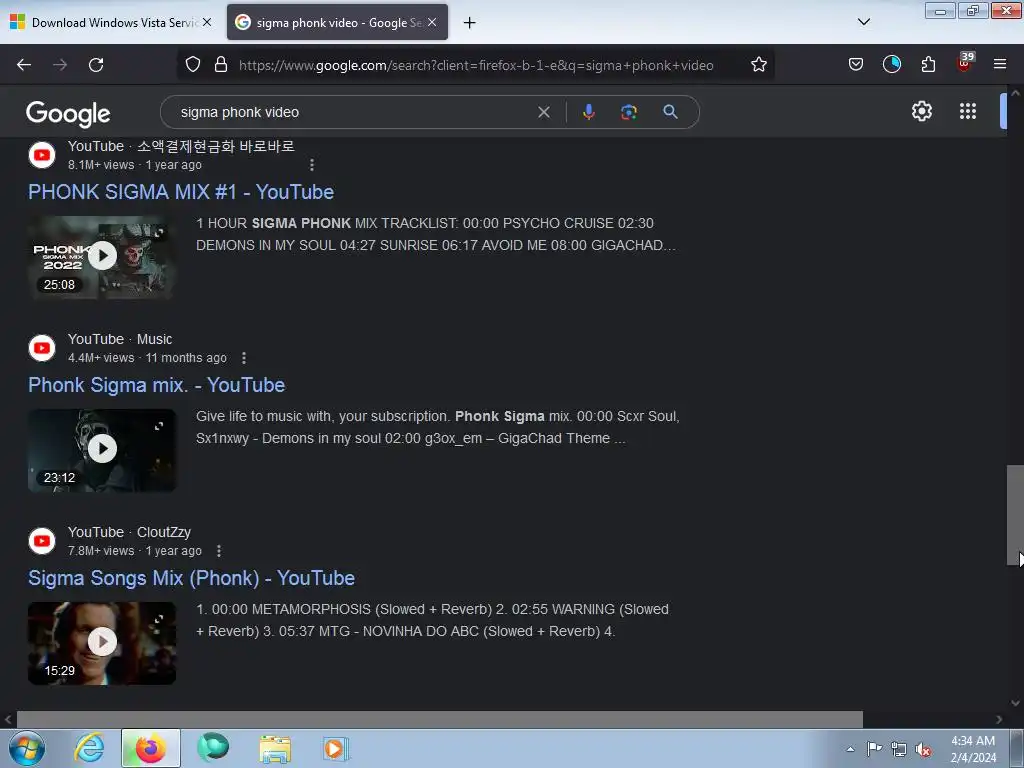
Task: Click the URL address bar
Action: pos(475,65)
